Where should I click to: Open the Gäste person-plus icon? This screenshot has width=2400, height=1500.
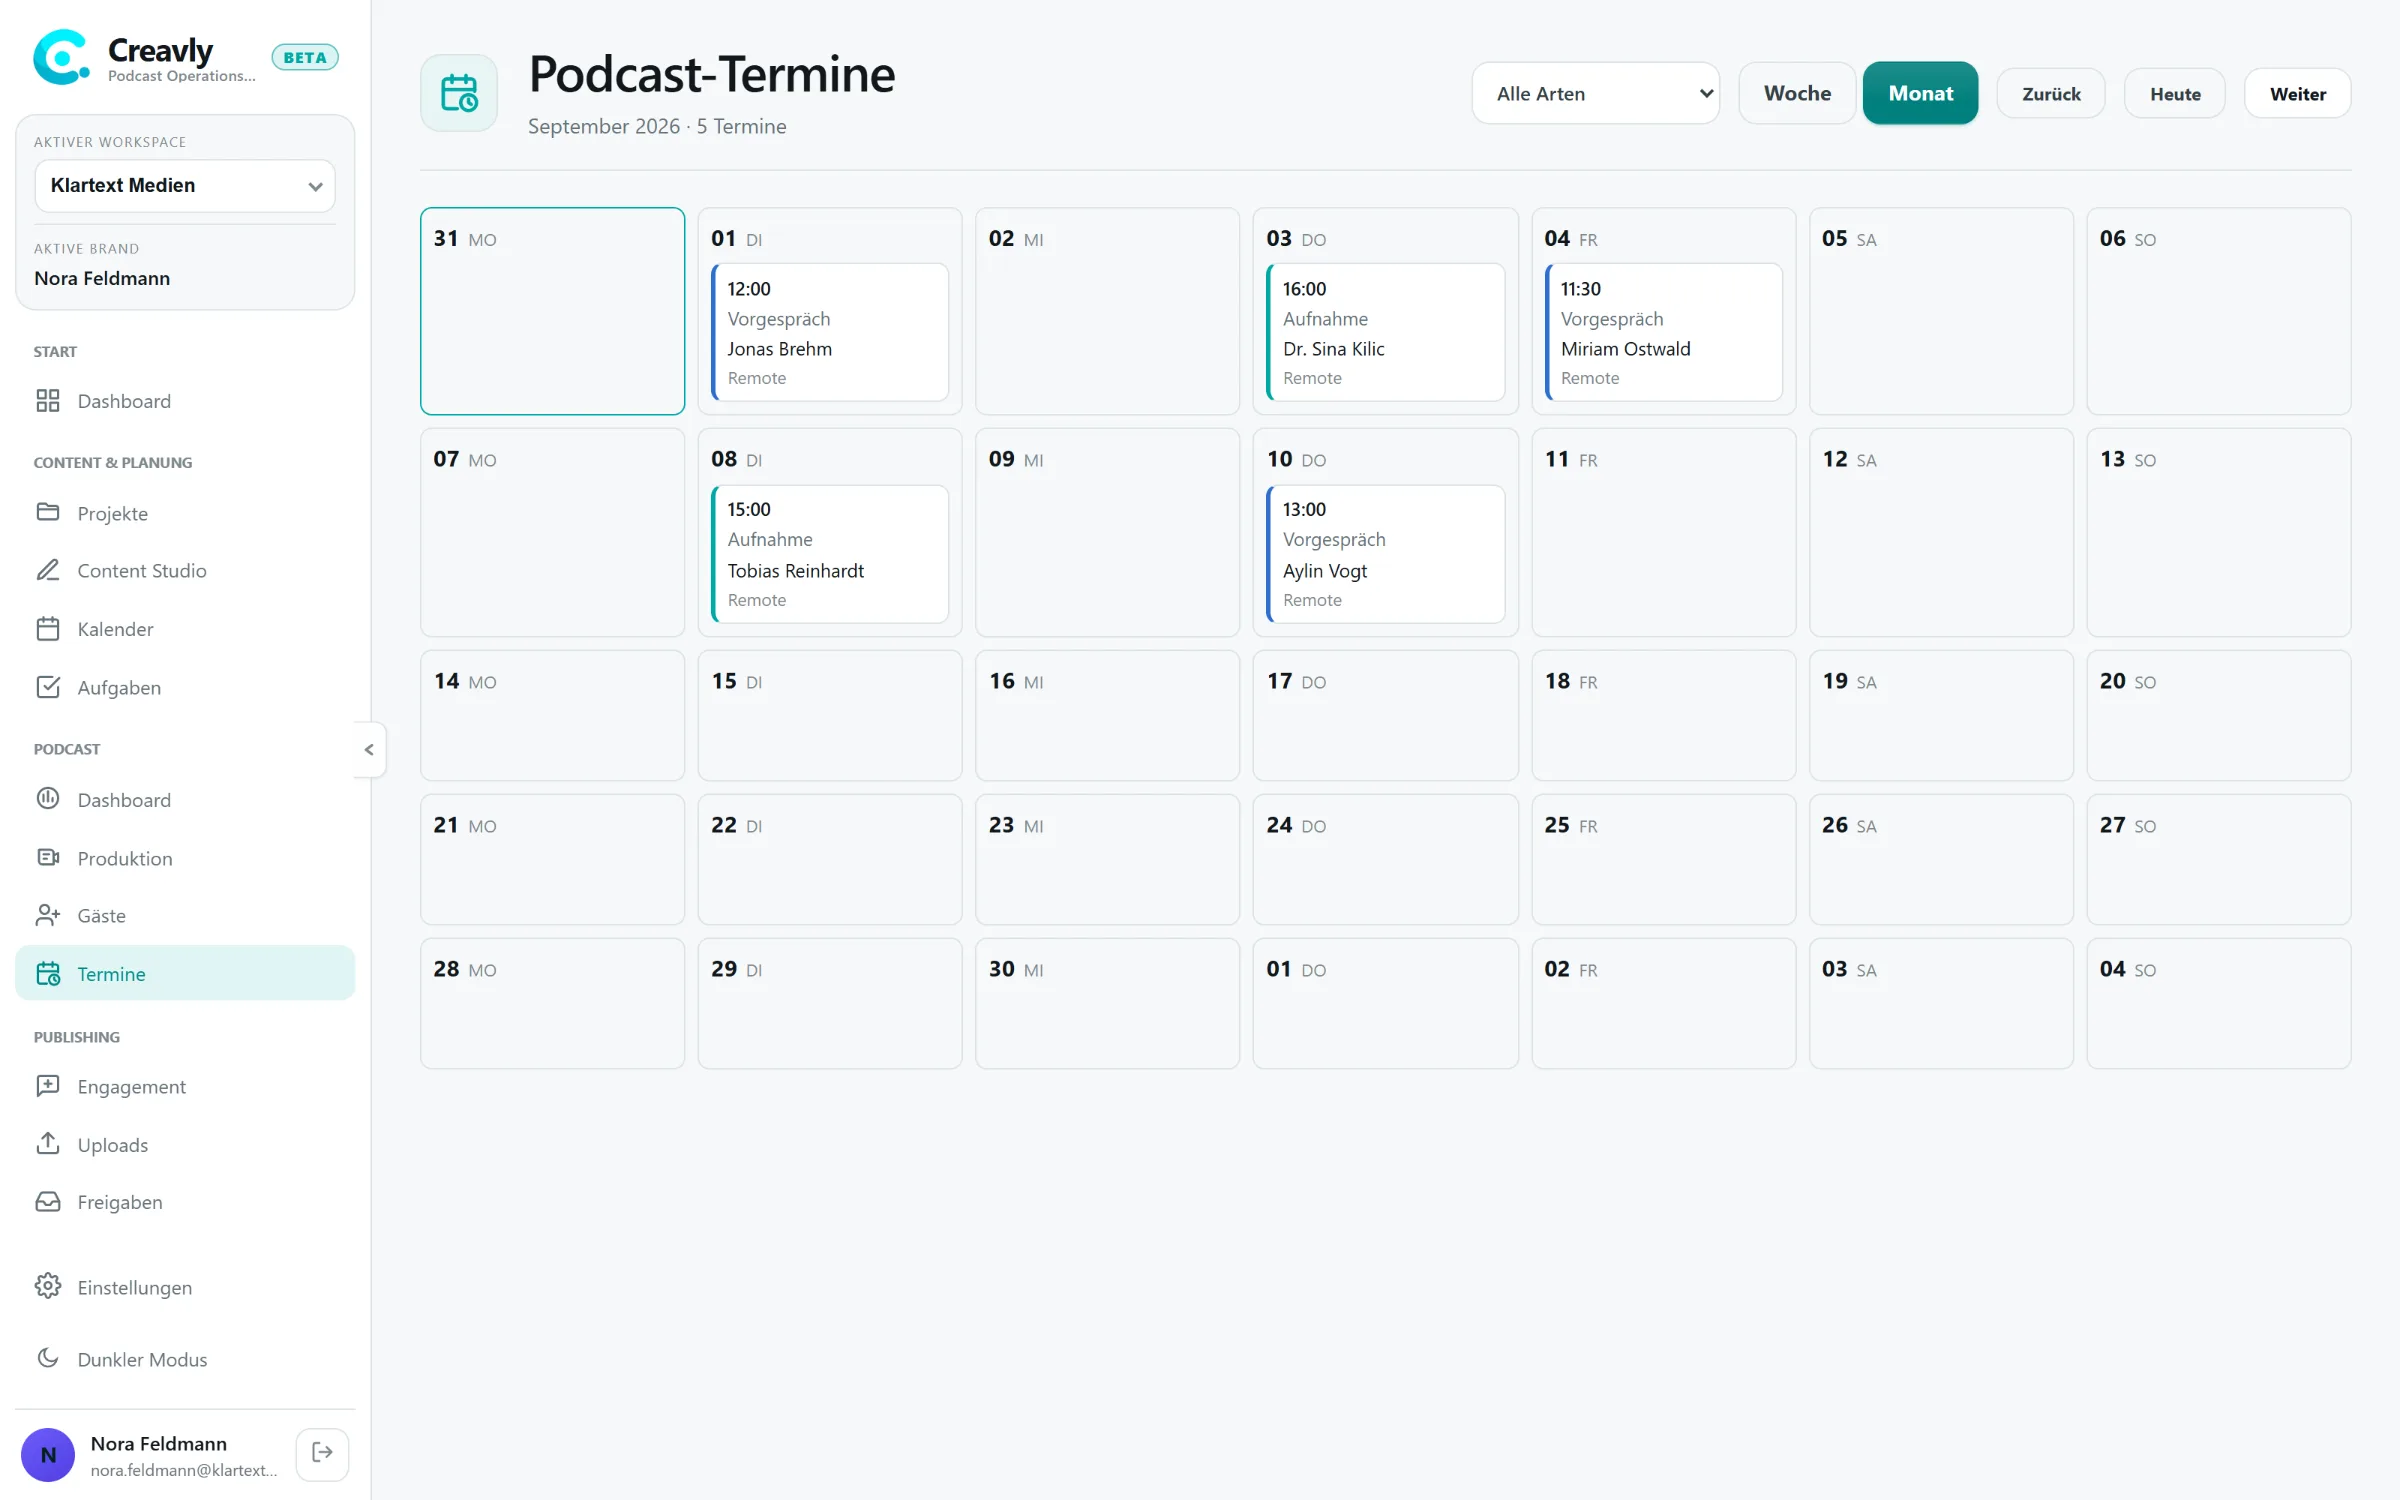[x=48, y=915]
